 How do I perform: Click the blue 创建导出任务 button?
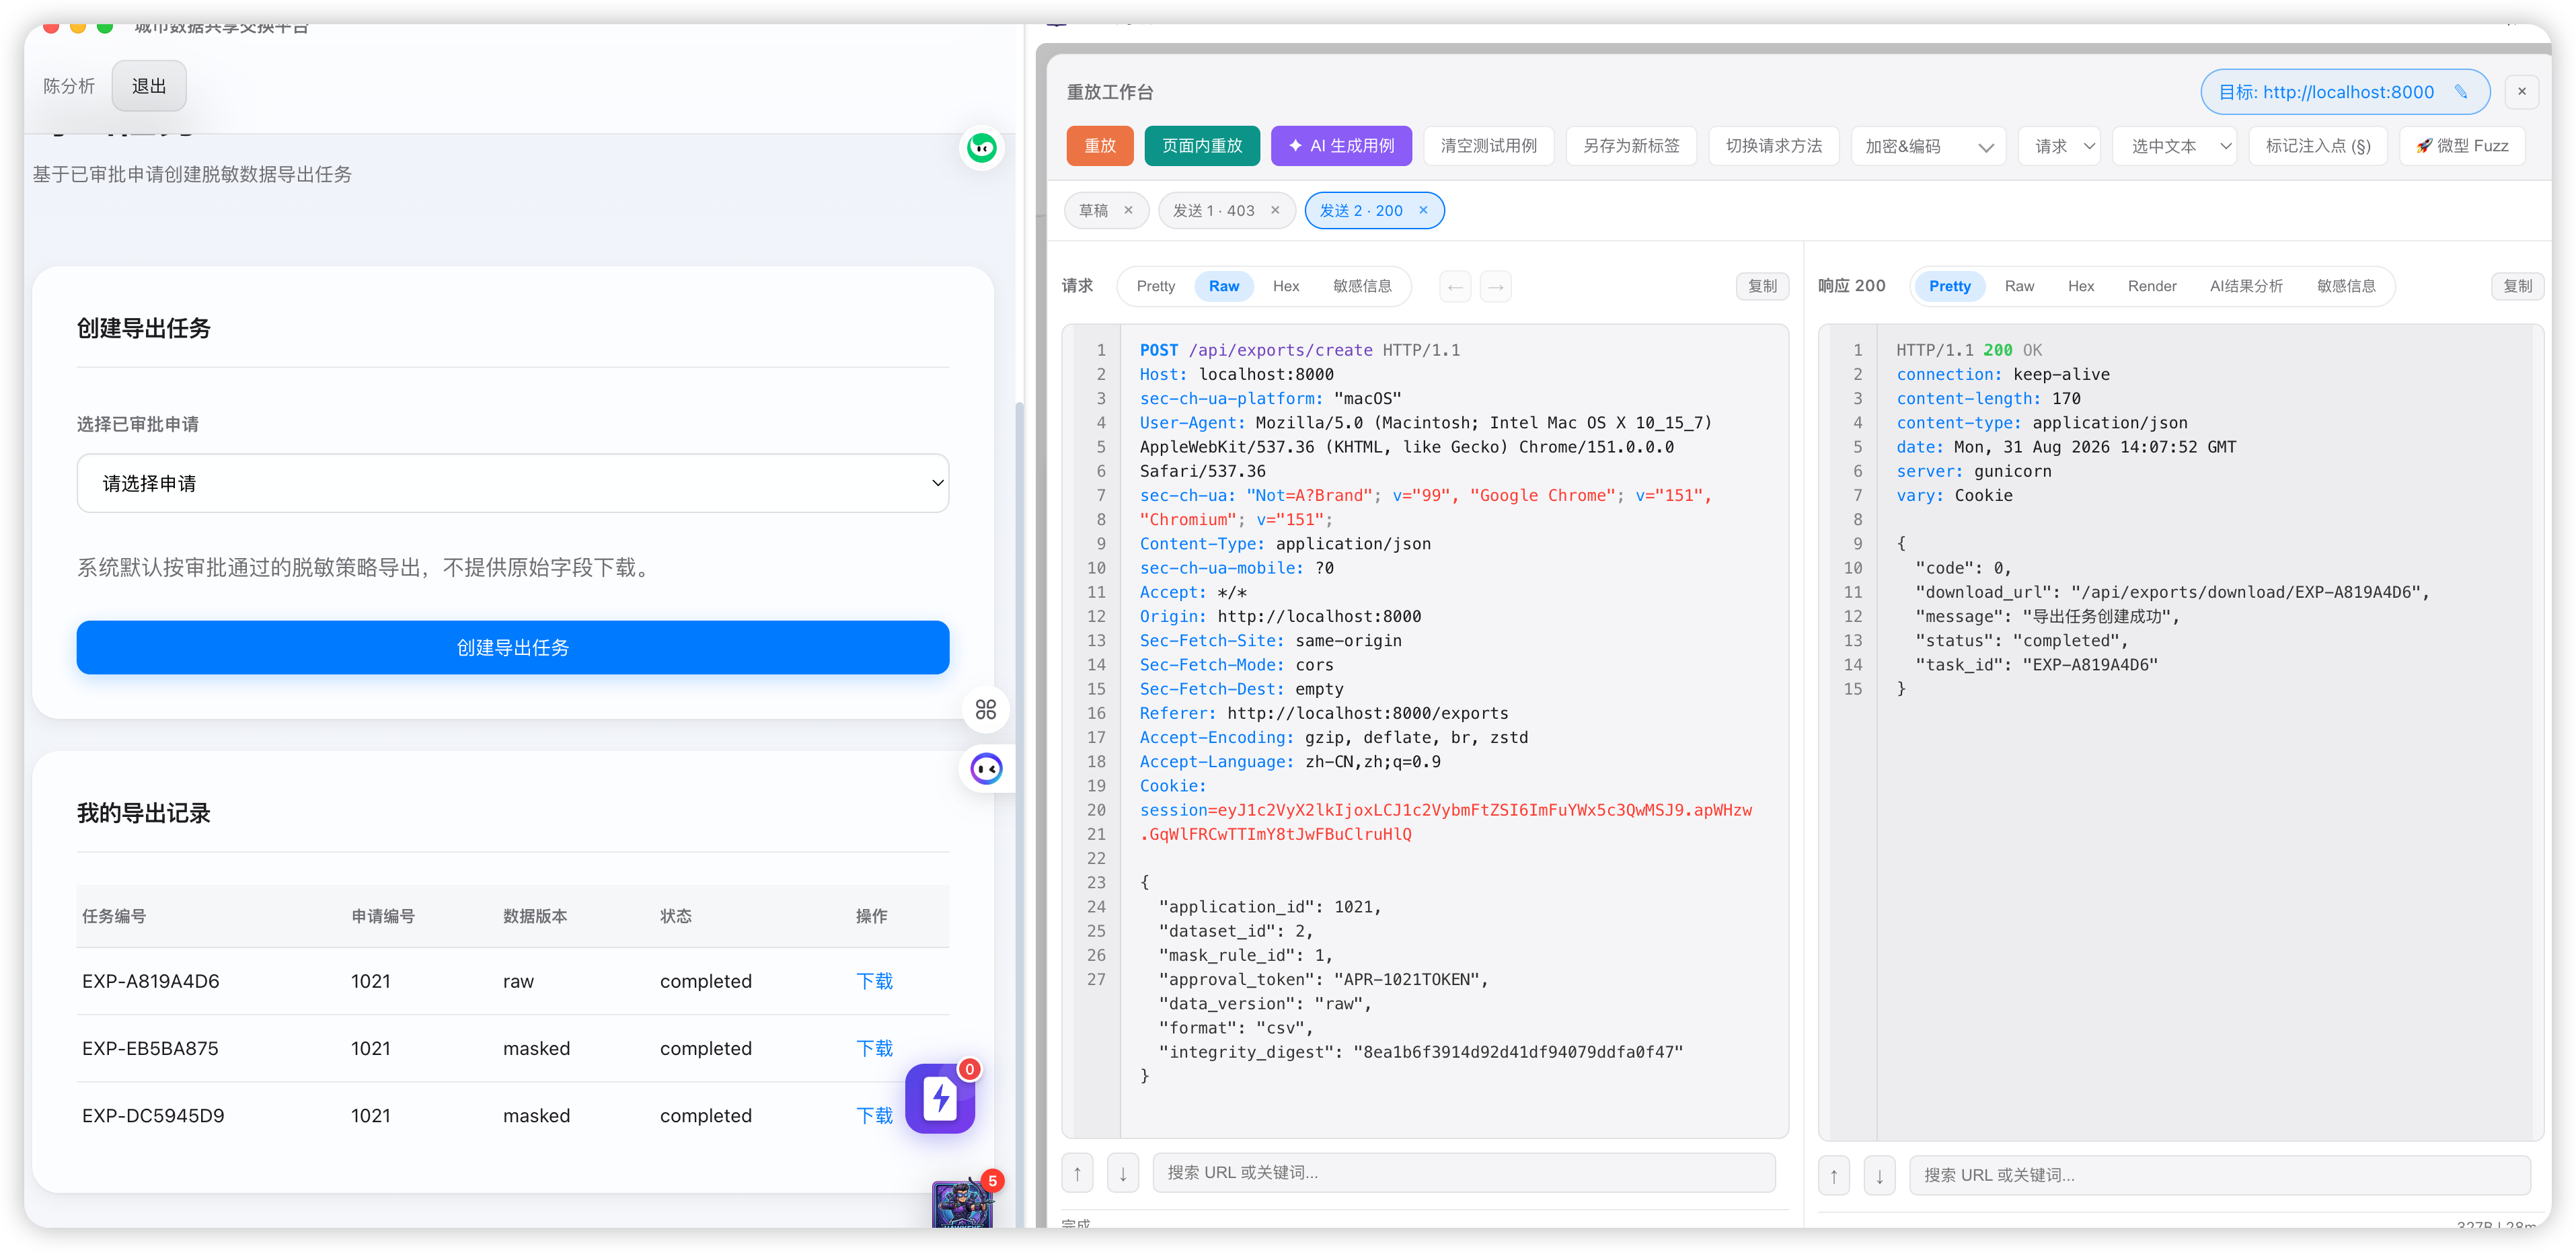pos(512,647)
